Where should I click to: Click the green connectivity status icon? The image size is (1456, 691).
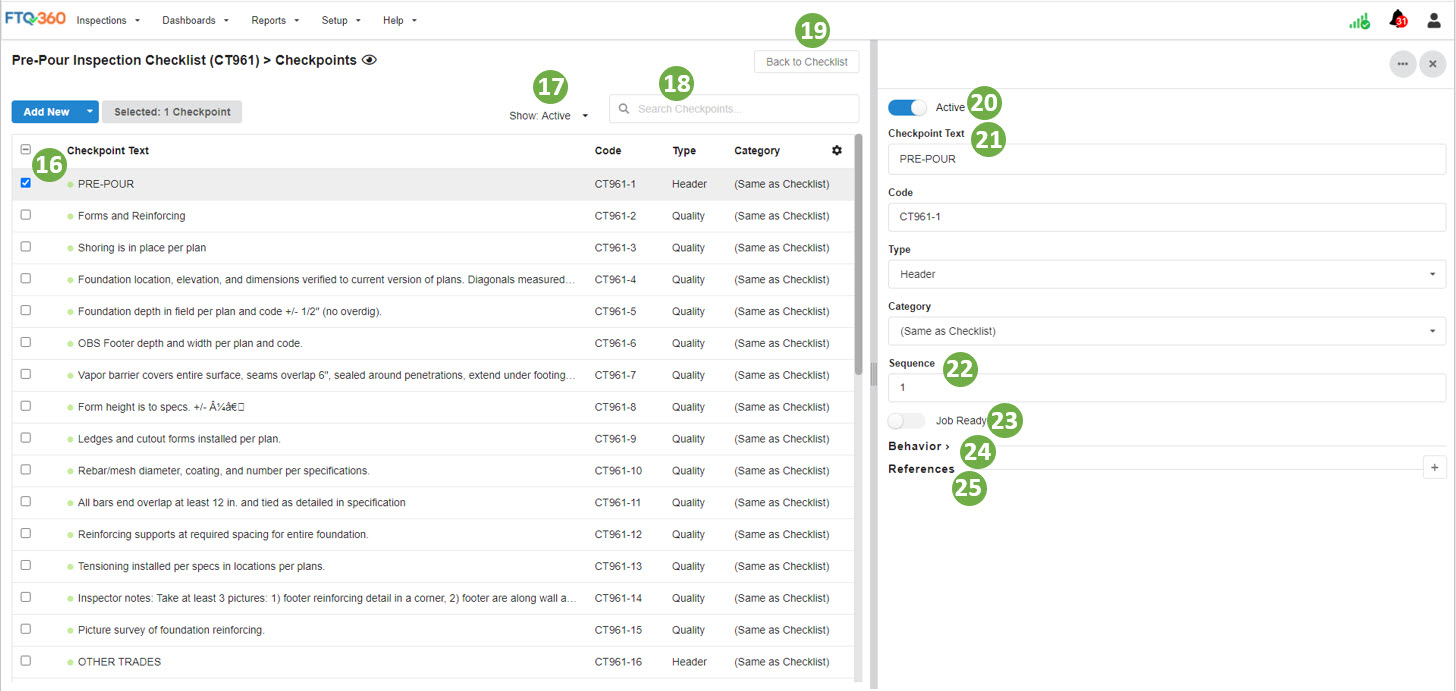click(x=1359, y=19)
